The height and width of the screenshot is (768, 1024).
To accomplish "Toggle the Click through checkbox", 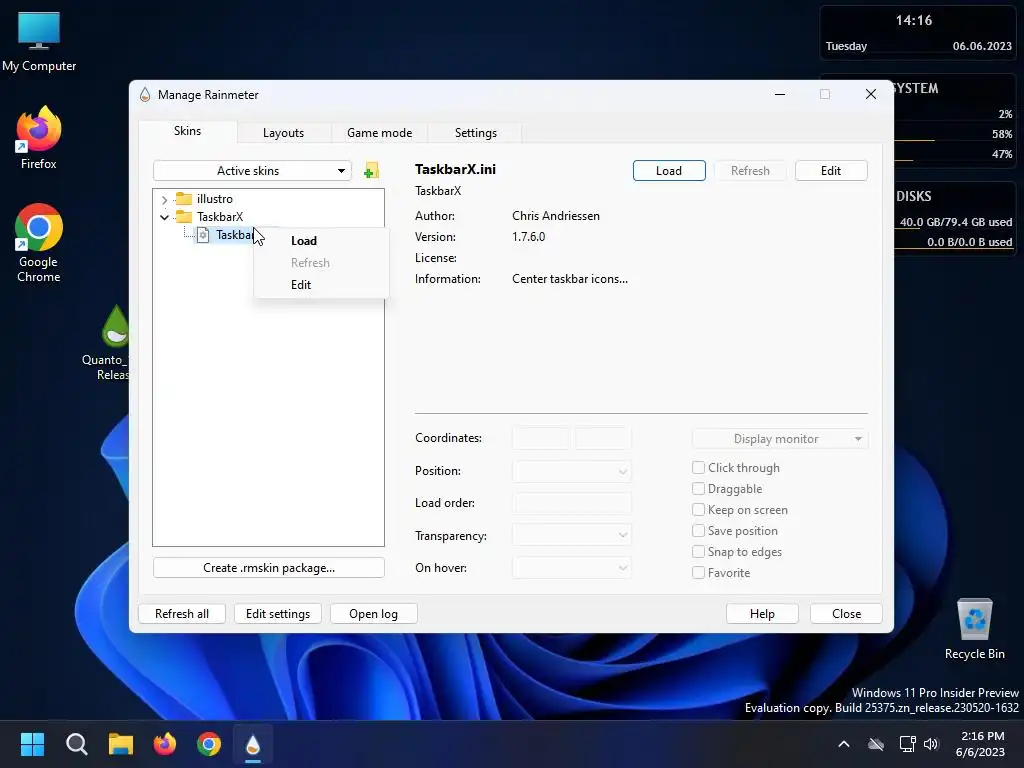I will click(698, 468).
